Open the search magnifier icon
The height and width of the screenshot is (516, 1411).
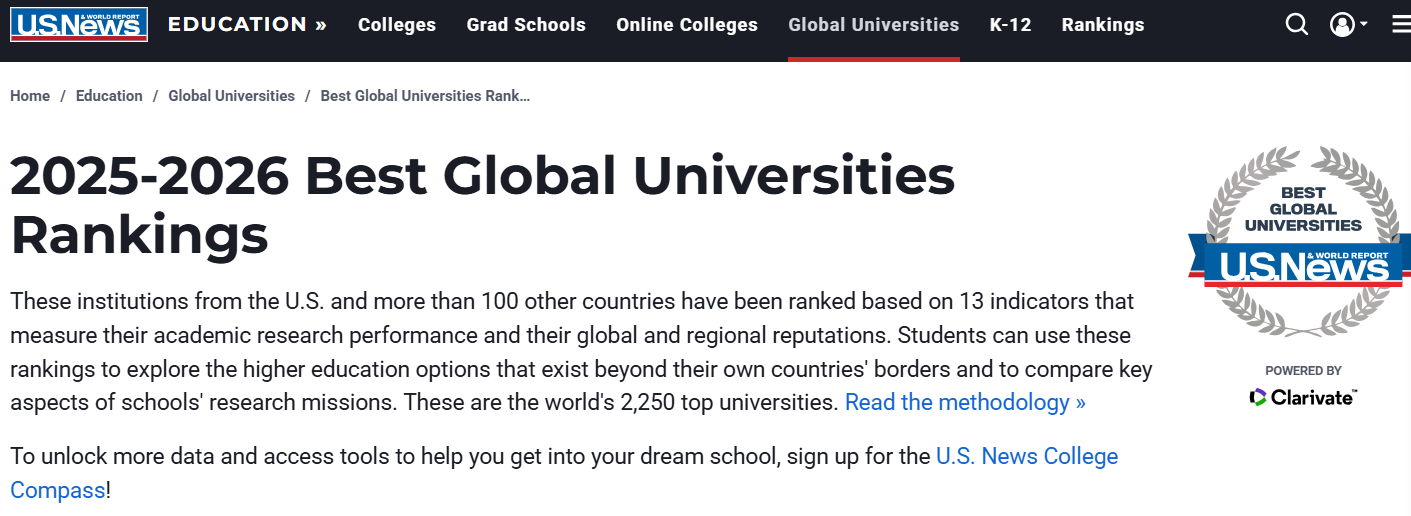1297,24
